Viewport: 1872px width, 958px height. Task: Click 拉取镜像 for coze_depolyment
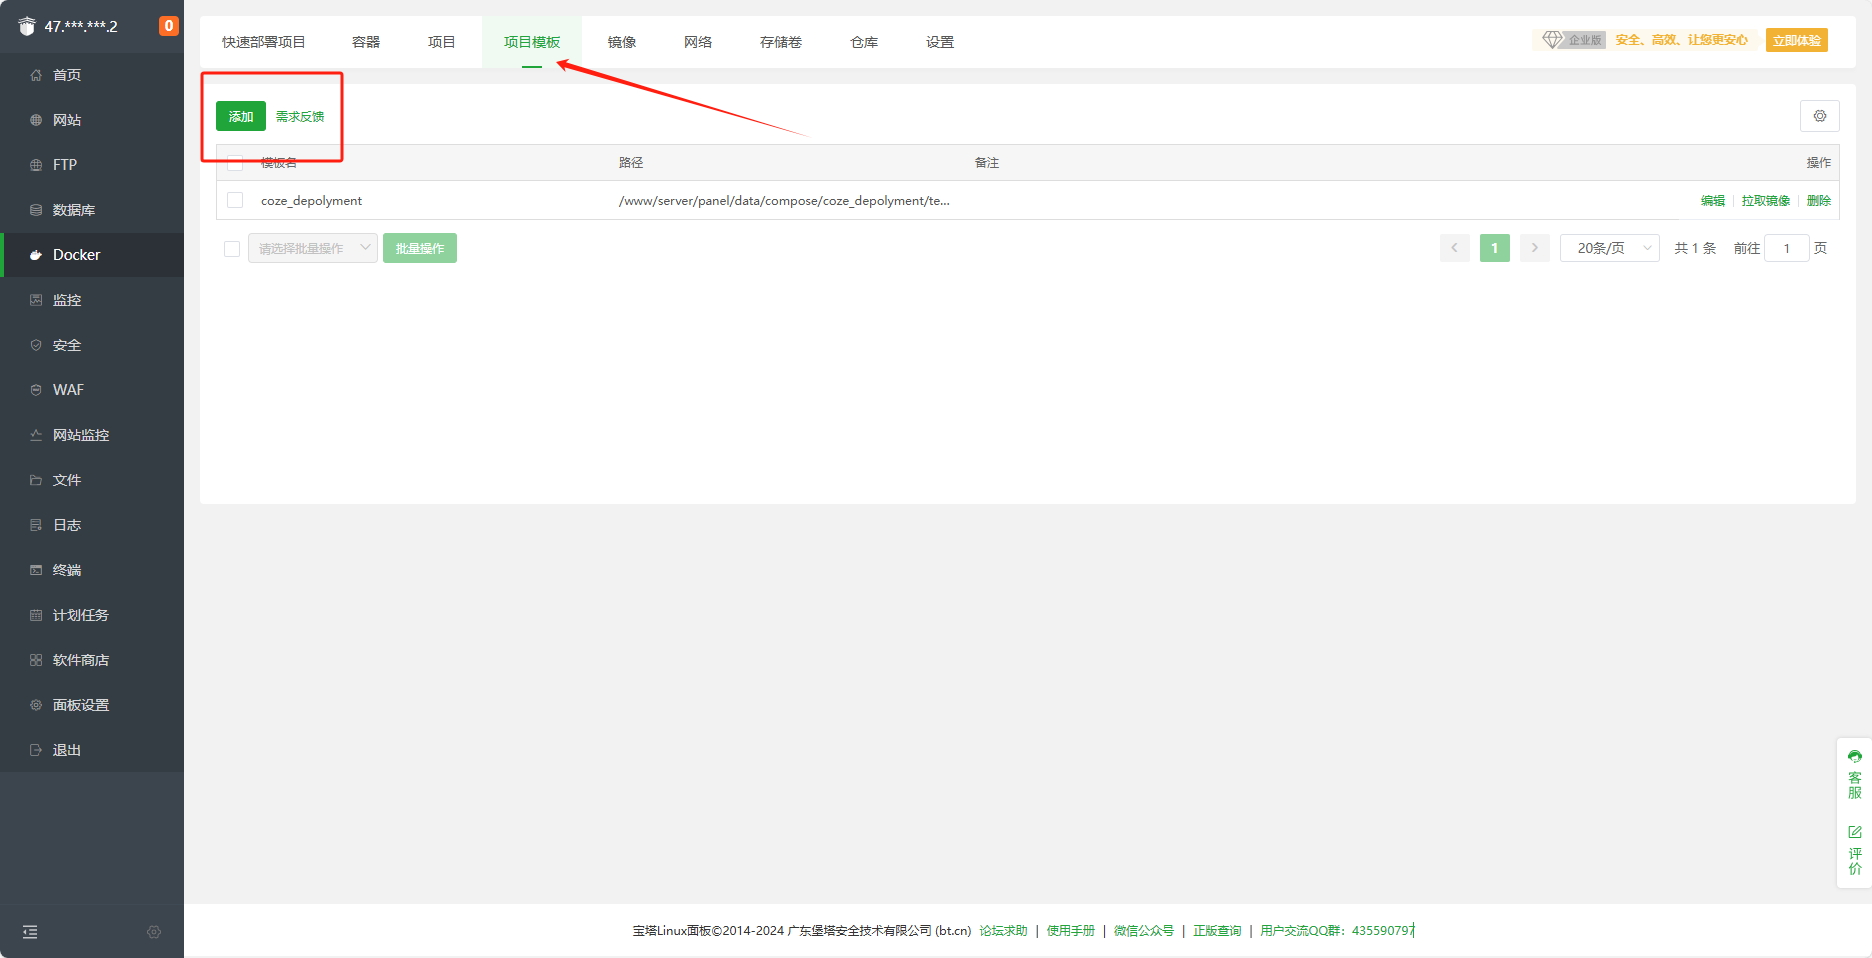(1766, 201)
